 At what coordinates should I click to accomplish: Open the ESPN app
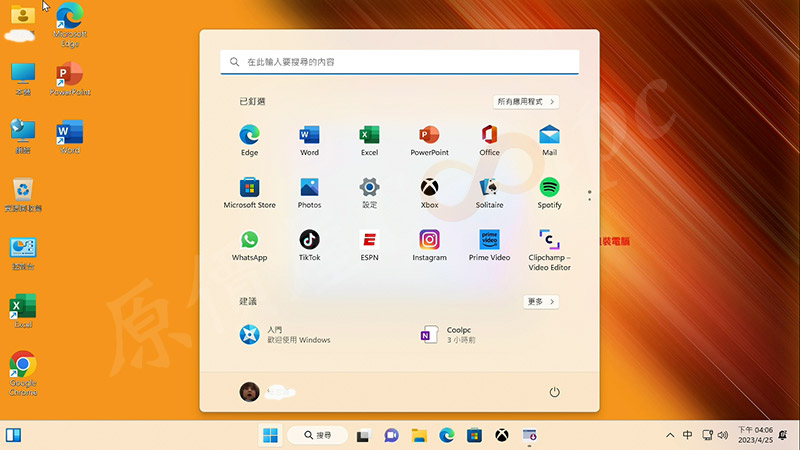pos(369,245)
